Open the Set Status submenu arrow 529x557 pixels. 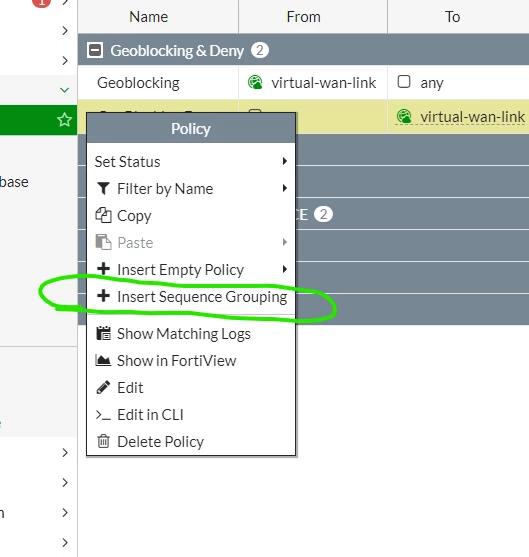285,161
